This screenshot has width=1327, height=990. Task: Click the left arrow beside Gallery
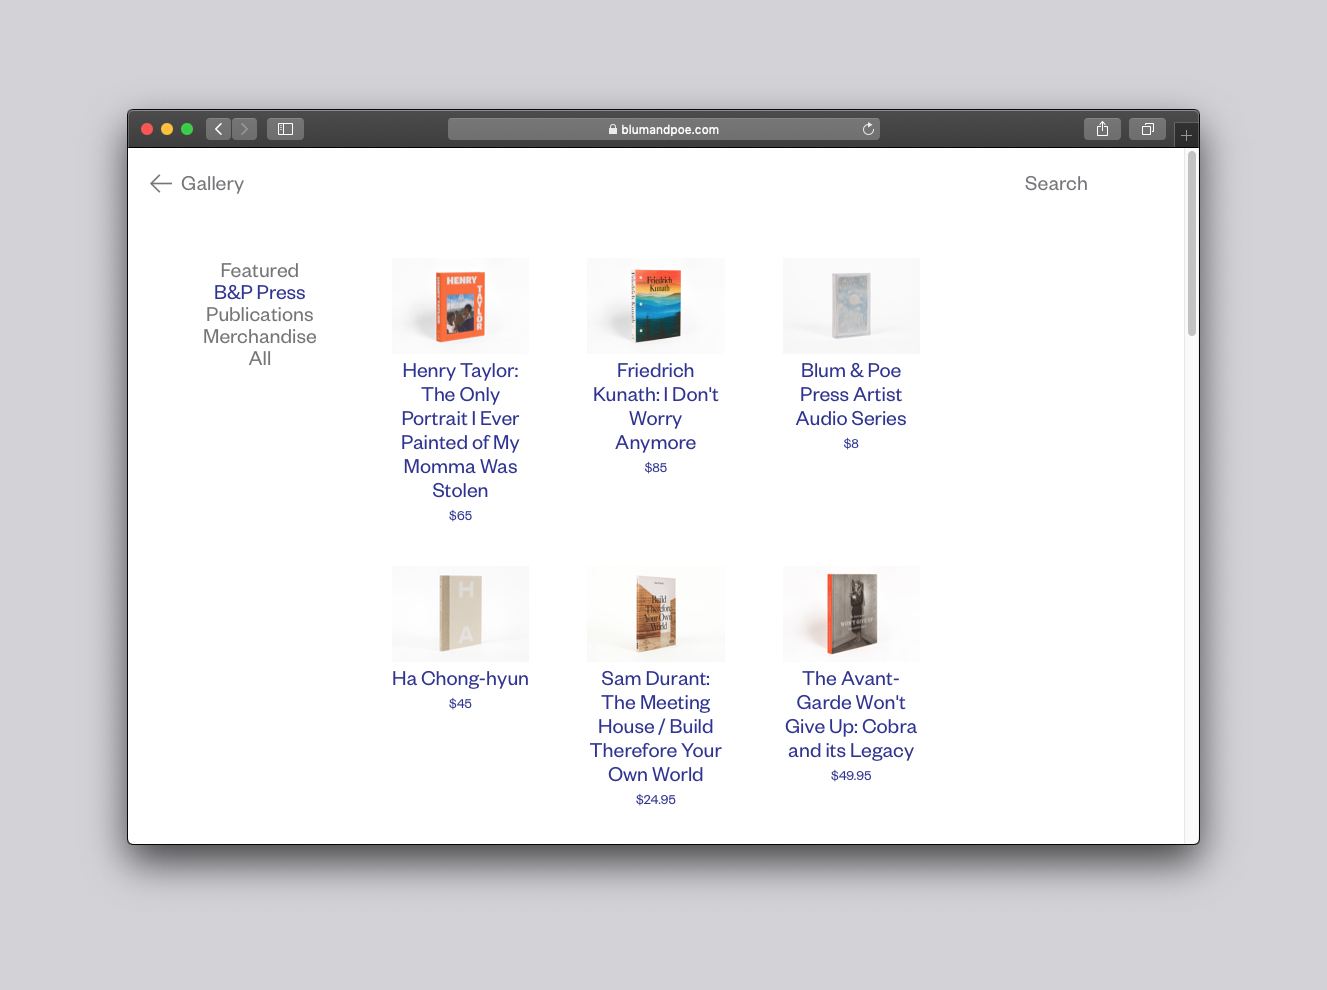161,184
